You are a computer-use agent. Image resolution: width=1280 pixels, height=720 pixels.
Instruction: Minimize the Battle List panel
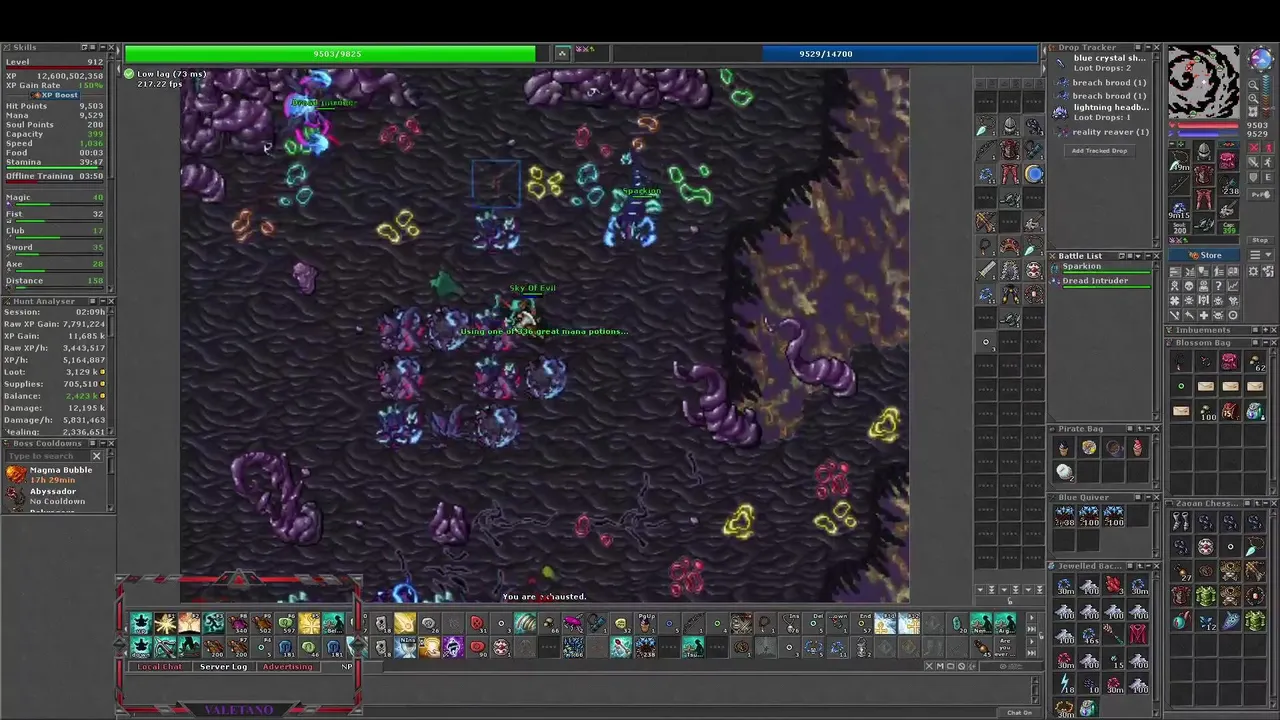pyautogui.click(x=1148, y=256)
